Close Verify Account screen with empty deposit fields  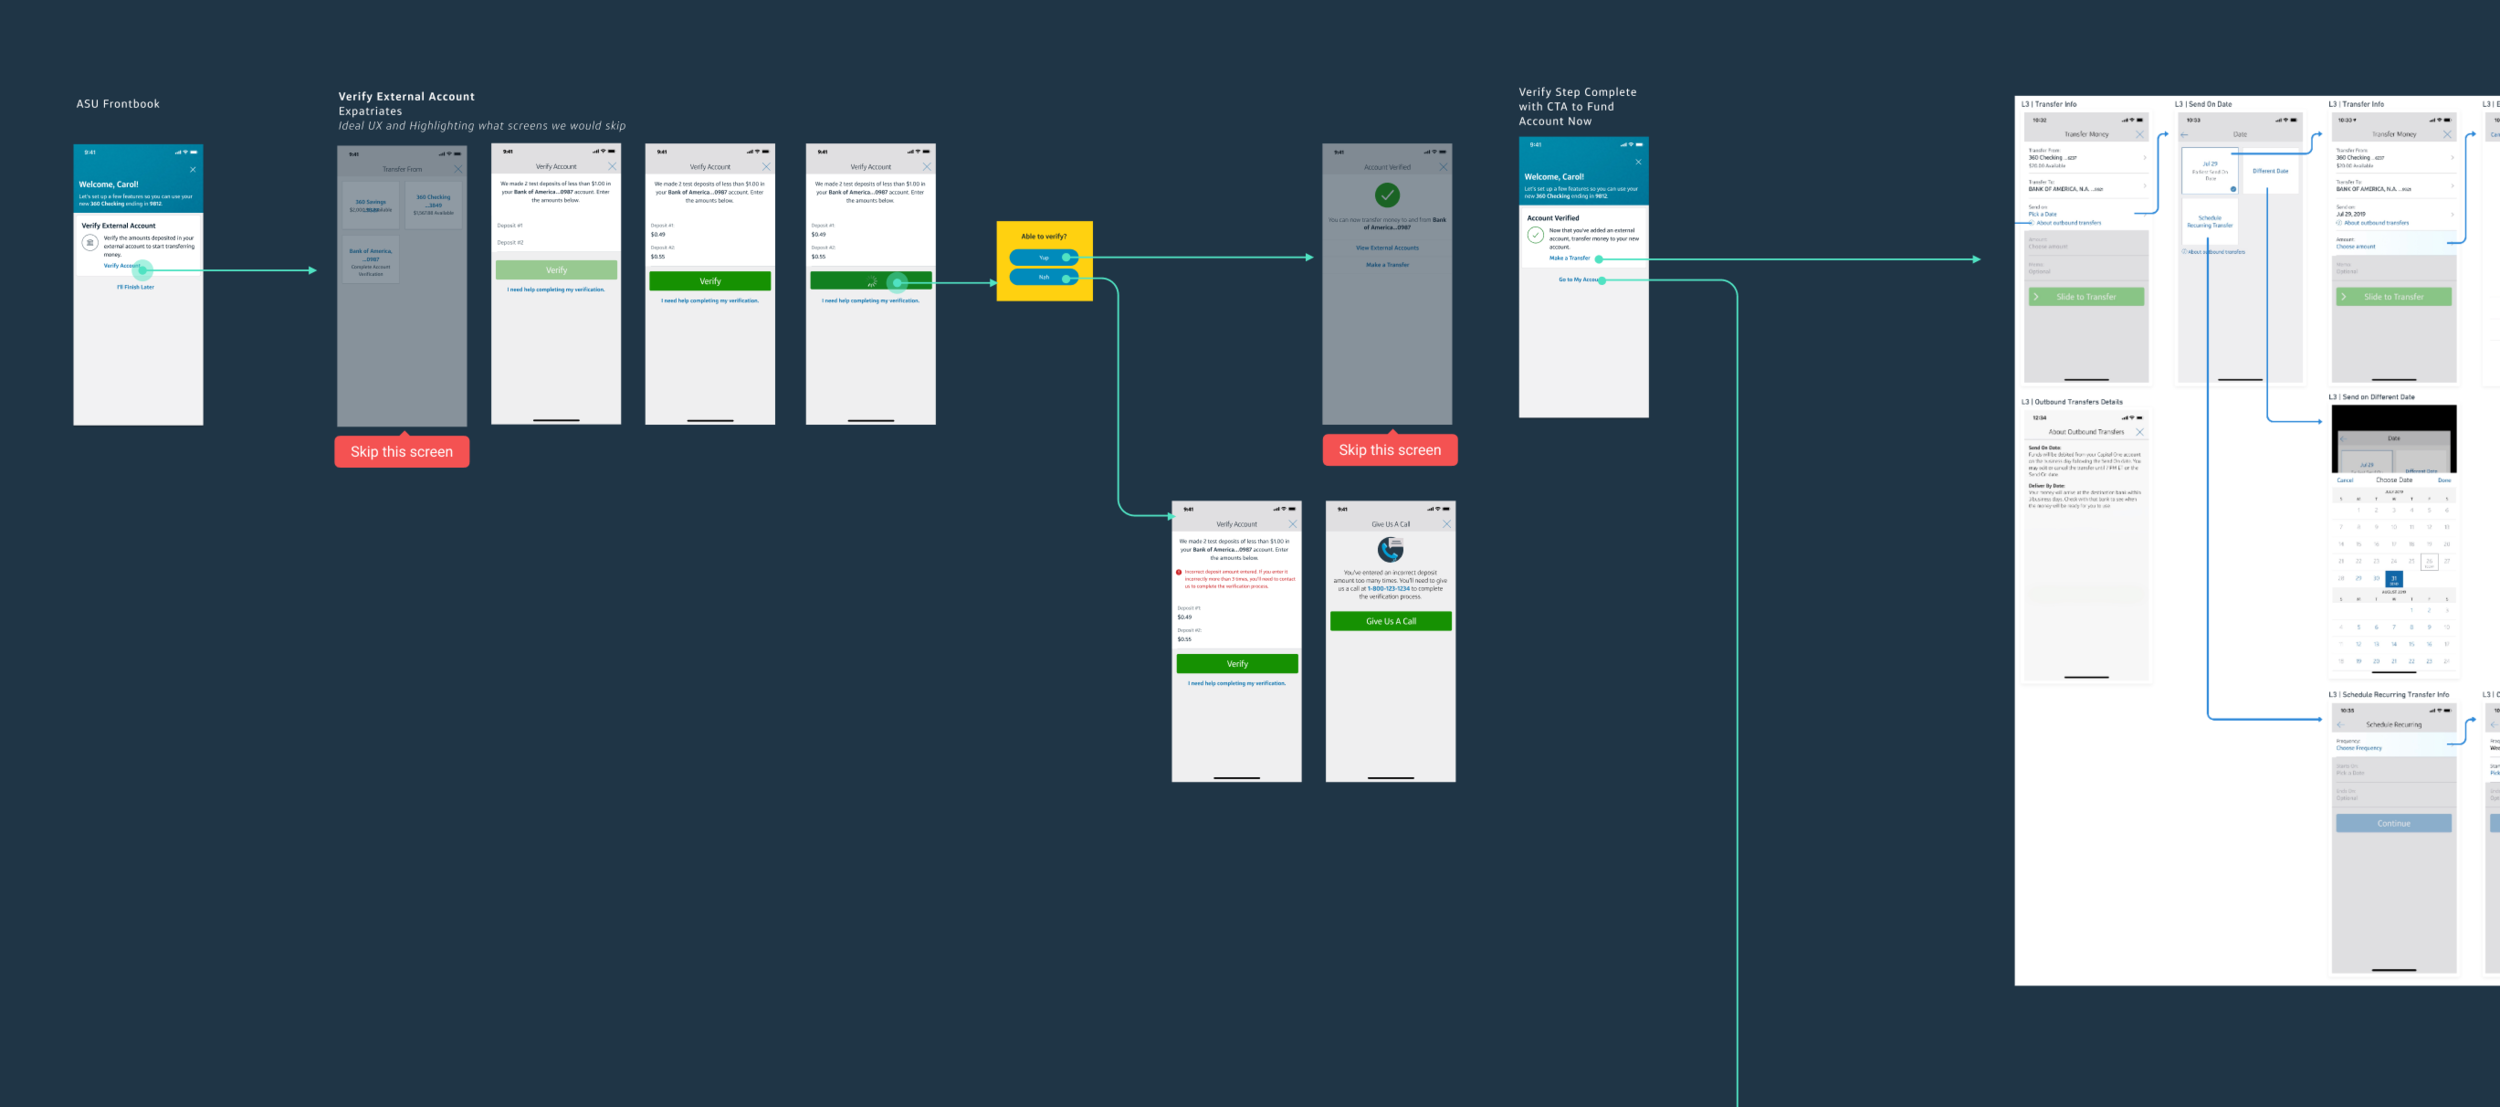coord(612,167)
